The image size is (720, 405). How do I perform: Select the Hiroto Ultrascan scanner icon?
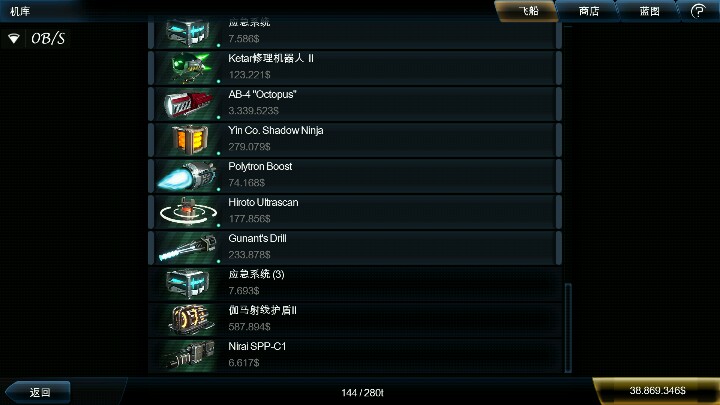(188, 212)
